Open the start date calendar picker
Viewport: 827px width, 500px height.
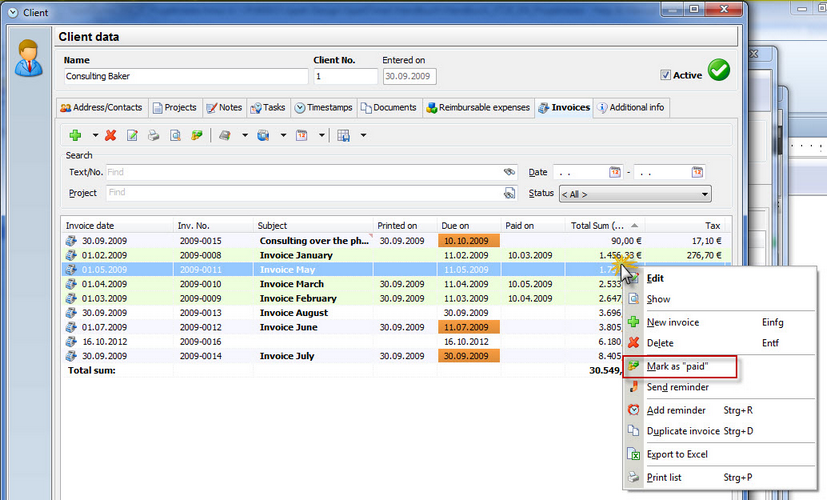(615, 172)
